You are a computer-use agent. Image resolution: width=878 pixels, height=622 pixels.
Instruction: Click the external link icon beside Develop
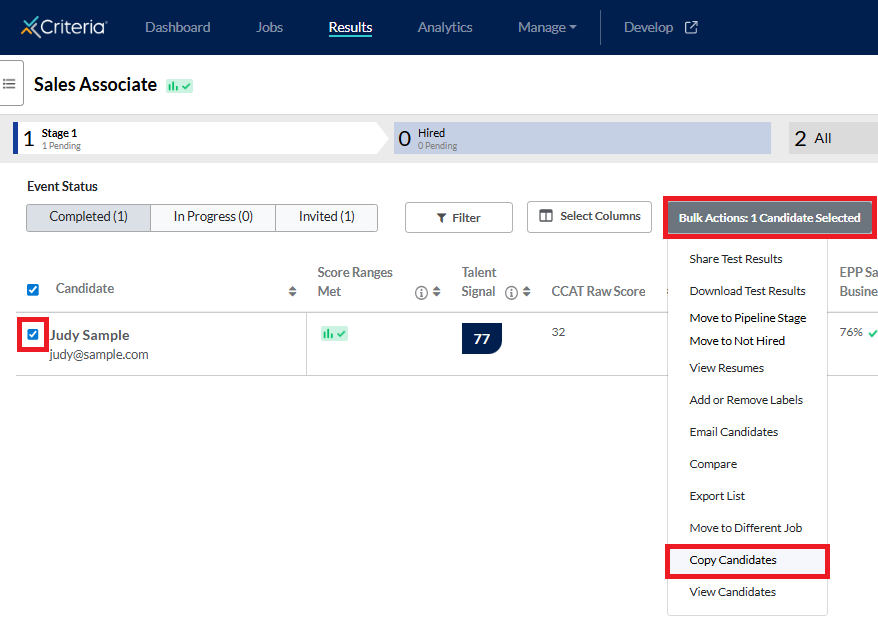coord(691,27)
